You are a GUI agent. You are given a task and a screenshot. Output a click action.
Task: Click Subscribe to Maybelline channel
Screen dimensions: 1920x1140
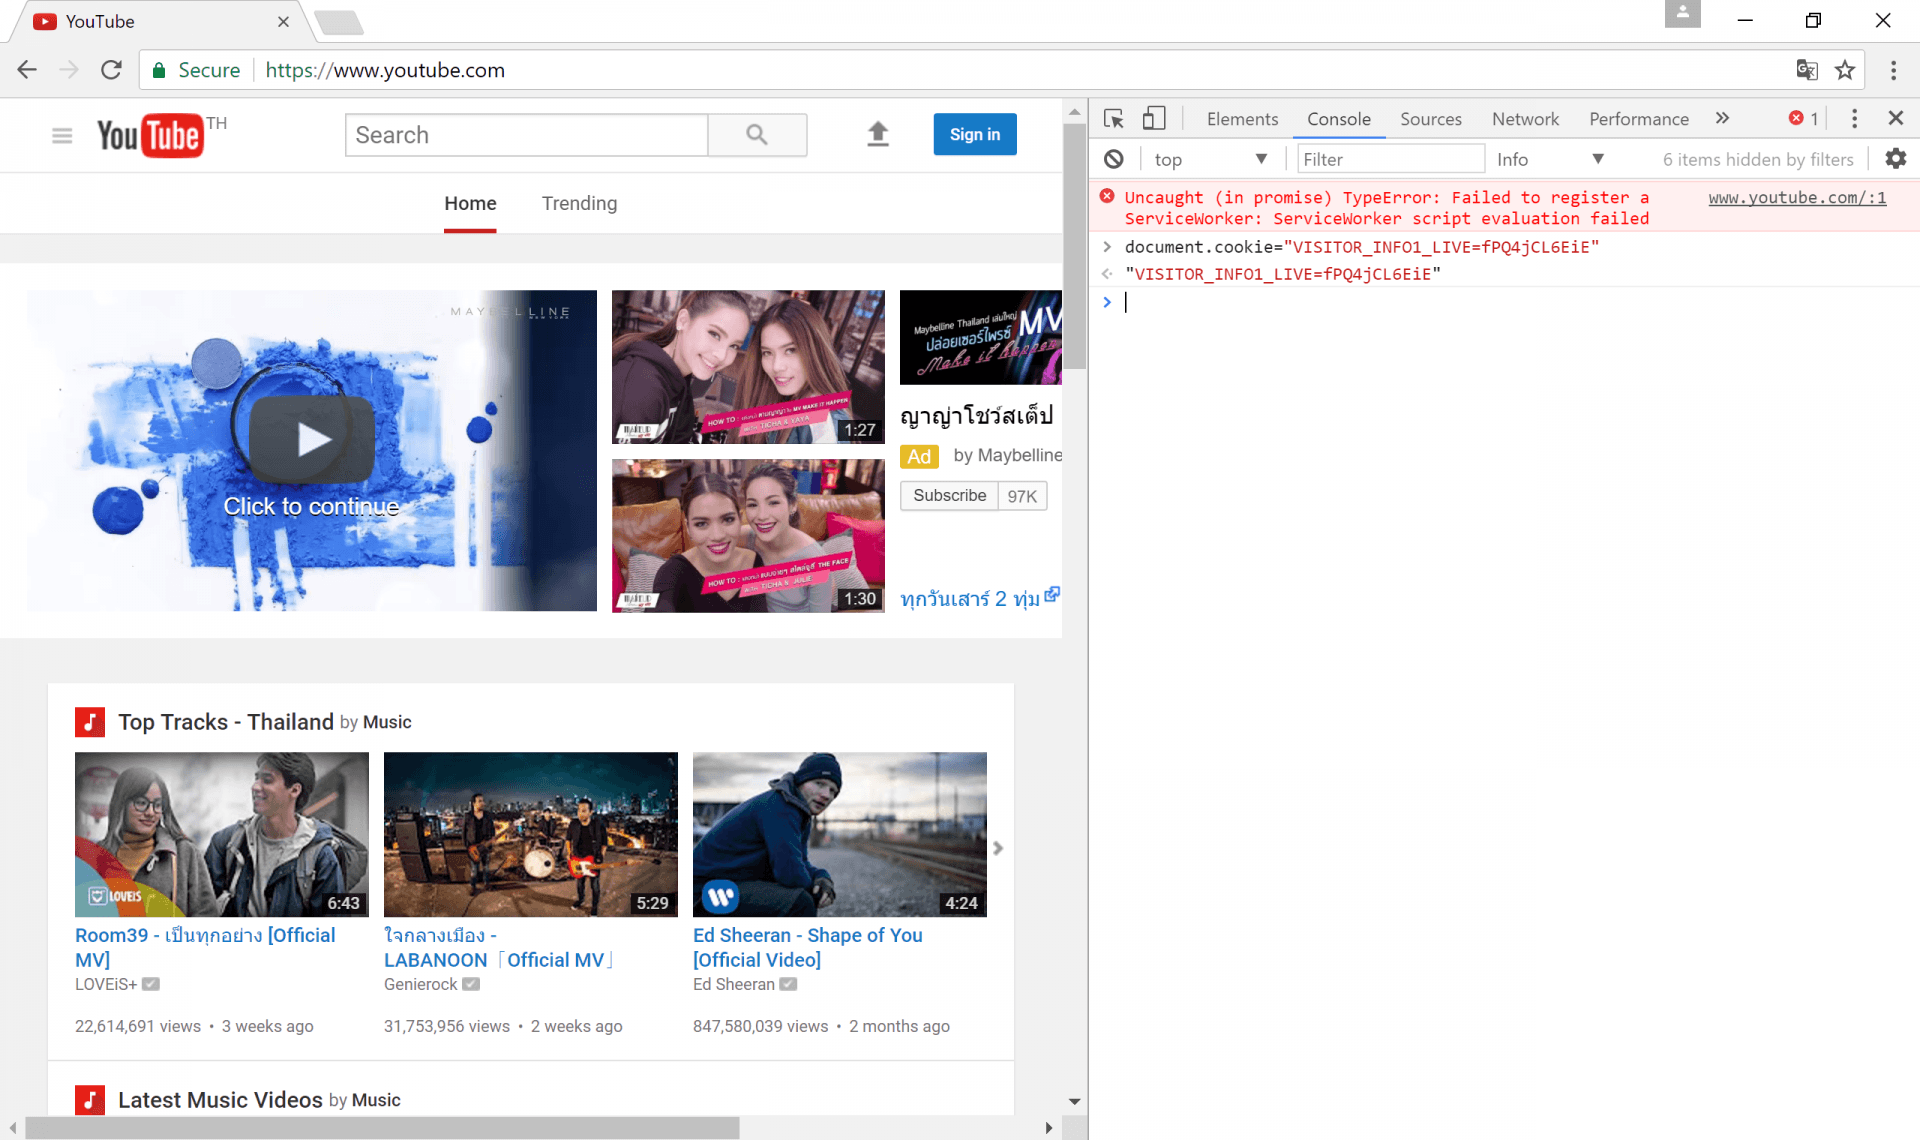tap(949, 496)
